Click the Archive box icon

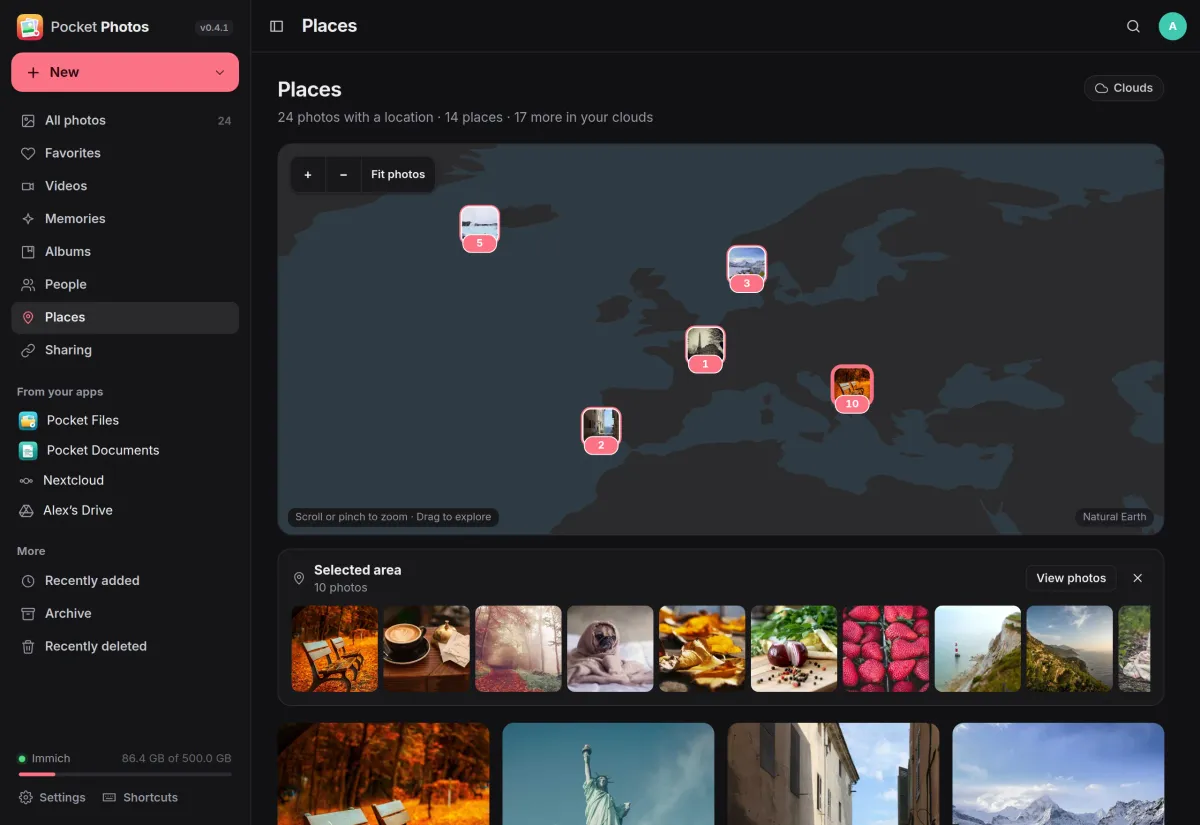pos(28,614)
